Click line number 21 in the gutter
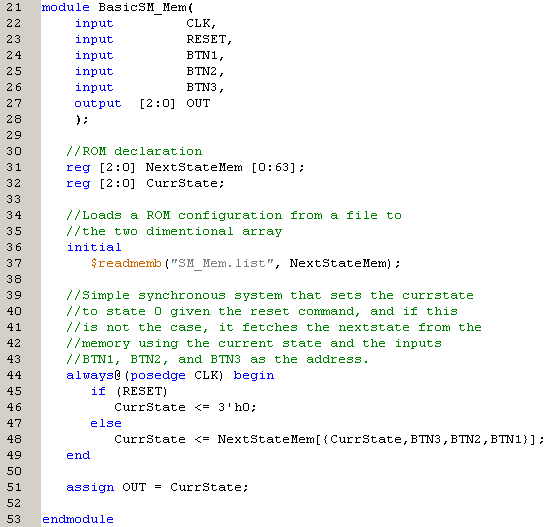 pyautogui.click(x=14, y=7)
